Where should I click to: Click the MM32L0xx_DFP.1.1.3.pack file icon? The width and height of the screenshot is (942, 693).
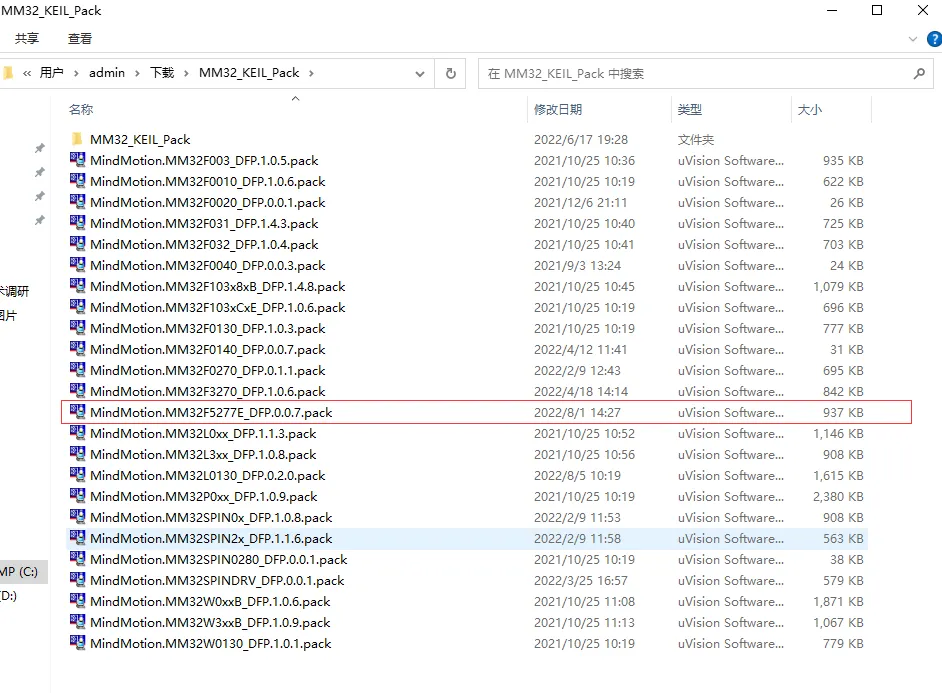(77, 434)
